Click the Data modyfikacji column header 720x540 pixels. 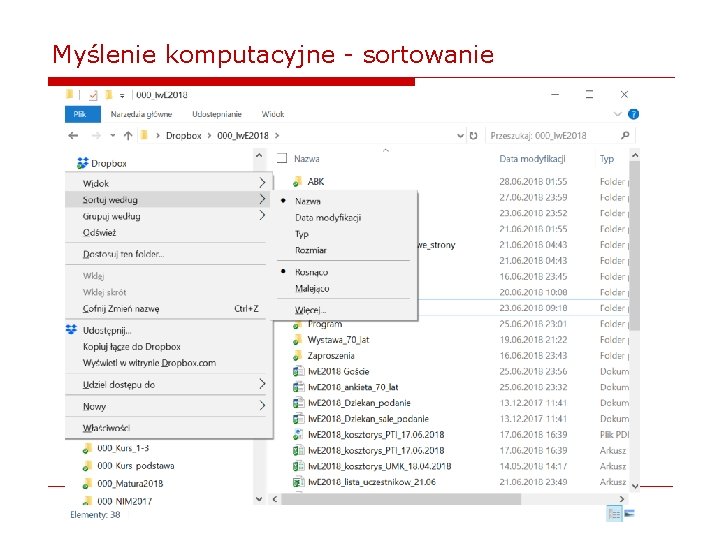coord(532,159)
